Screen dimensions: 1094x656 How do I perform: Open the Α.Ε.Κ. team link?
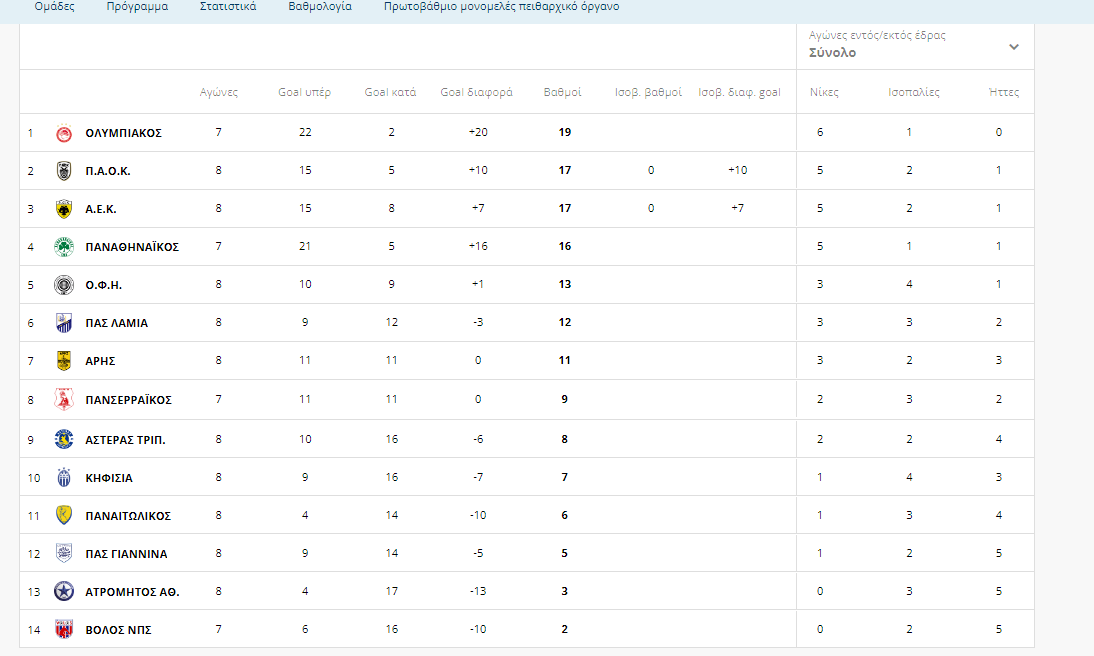tap(100, 209)
